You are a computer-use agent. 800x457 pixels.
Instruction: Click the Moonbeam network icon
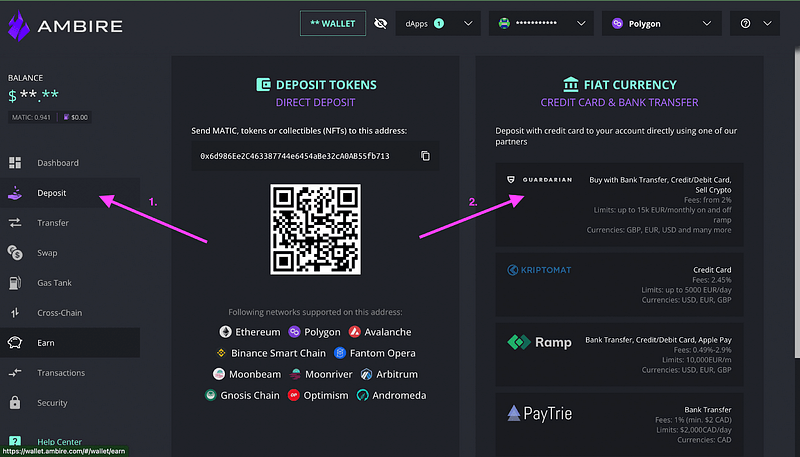[219, 374]
